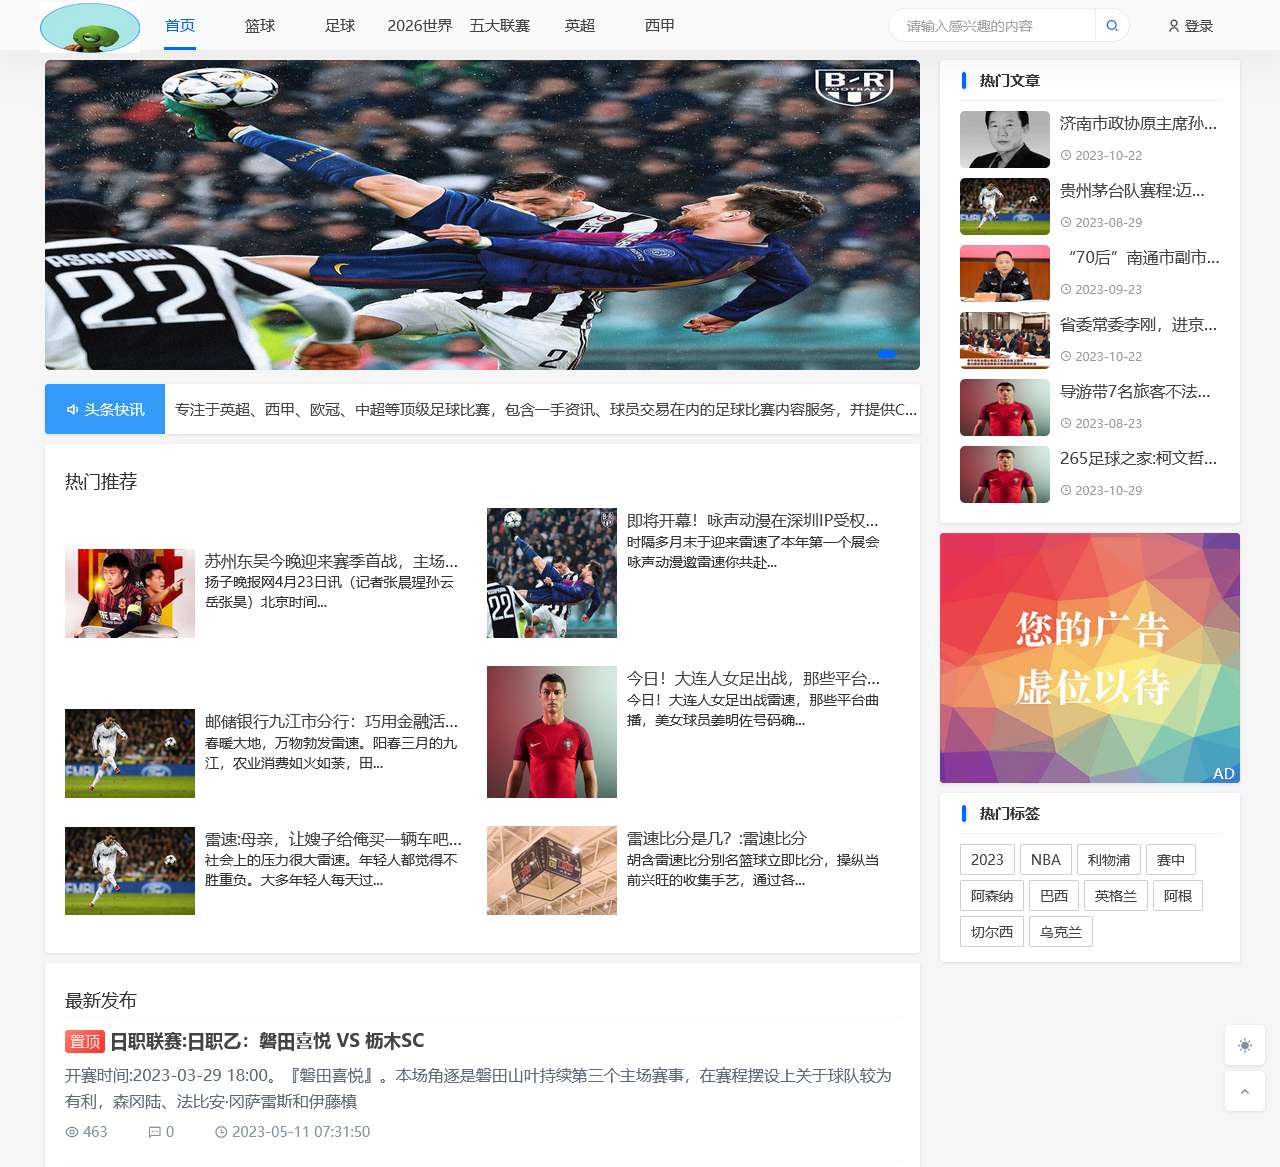Open article 今日！大连人女足出战
The width and height of the screenshot is (1280, 1167).
pos(753,679)
